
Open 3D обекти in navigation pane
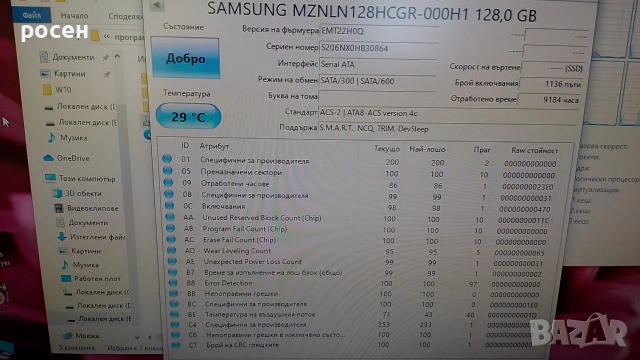83,193
